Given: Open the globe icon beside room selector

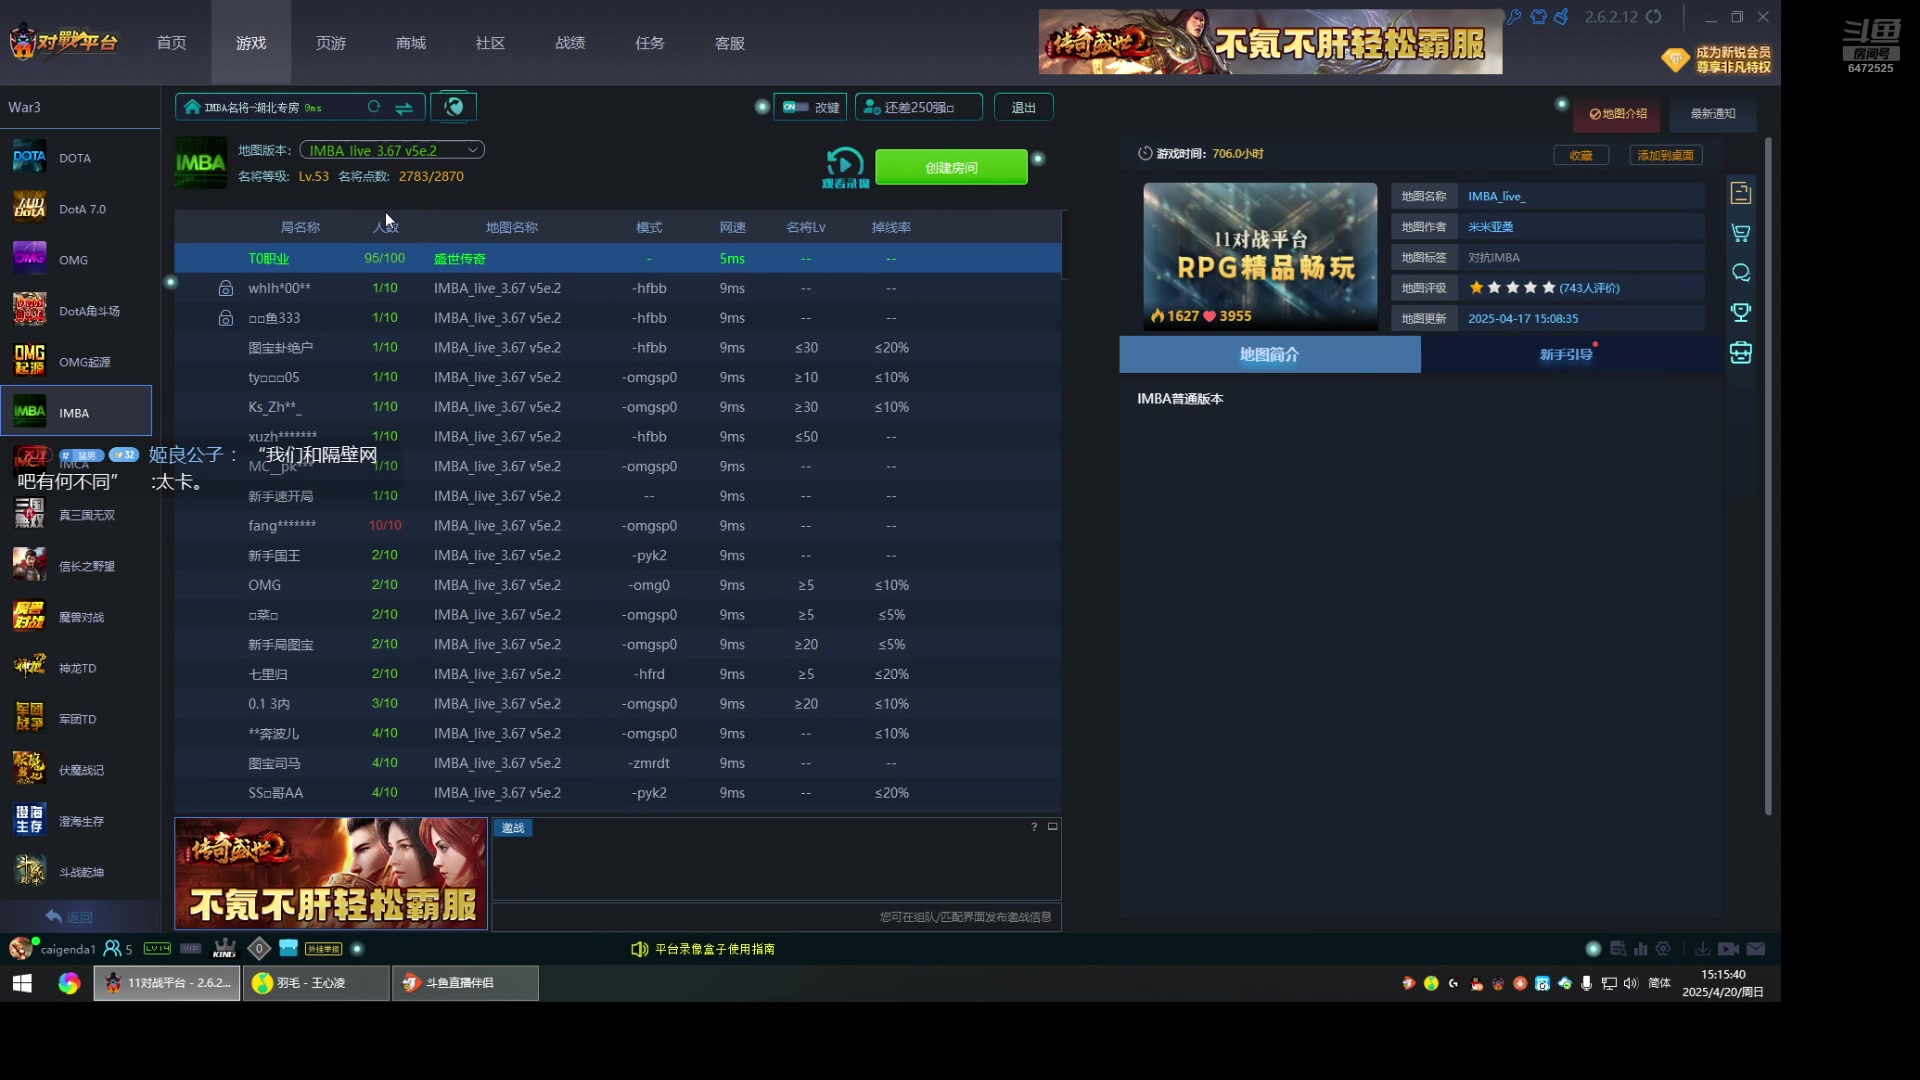Looking at the screenshot, I should point(454,106).
